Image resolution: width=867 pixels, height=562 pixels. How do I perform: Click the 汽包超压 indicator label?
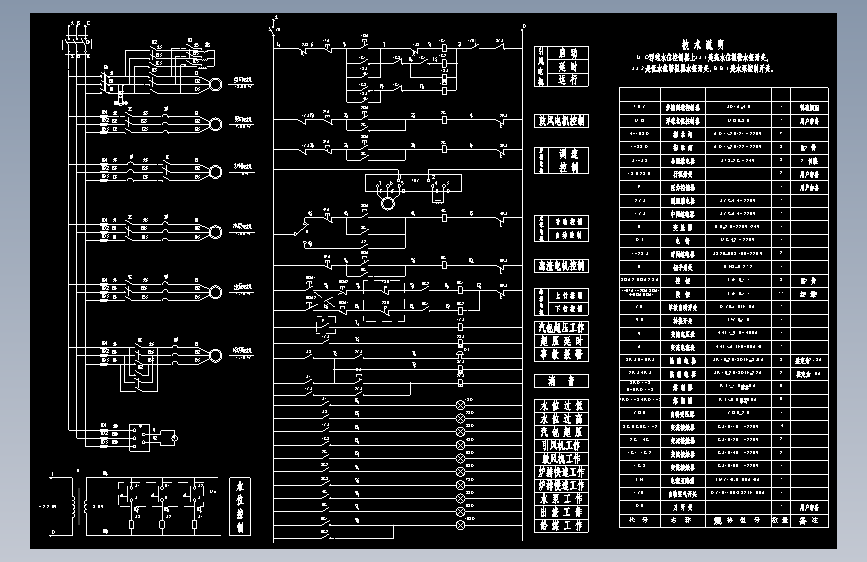point(561,432)
